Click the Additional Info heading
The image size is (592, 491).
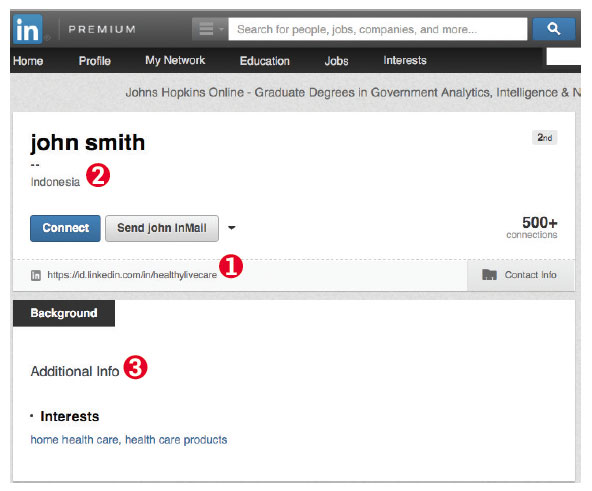[75, 371]
